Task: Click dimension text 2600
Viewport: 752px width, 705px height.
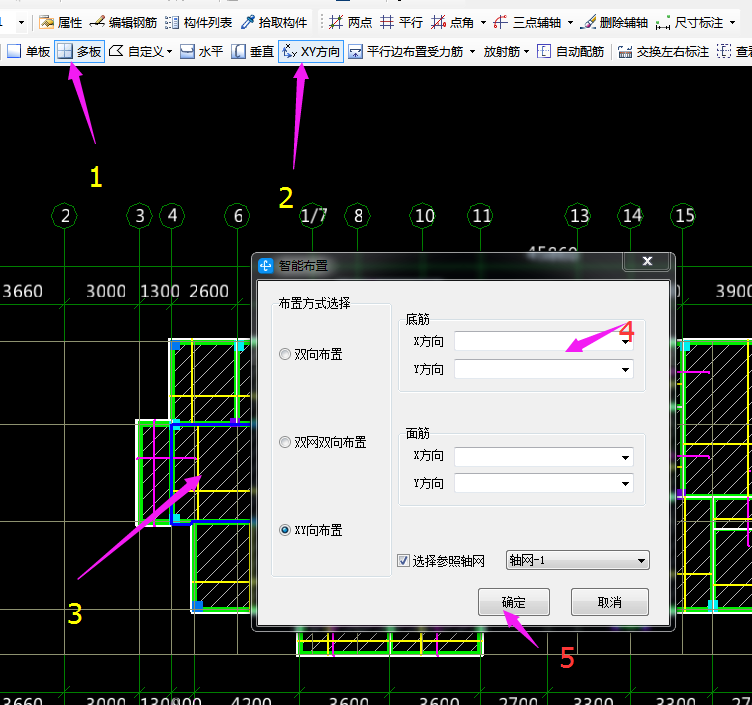Action: 209,291
